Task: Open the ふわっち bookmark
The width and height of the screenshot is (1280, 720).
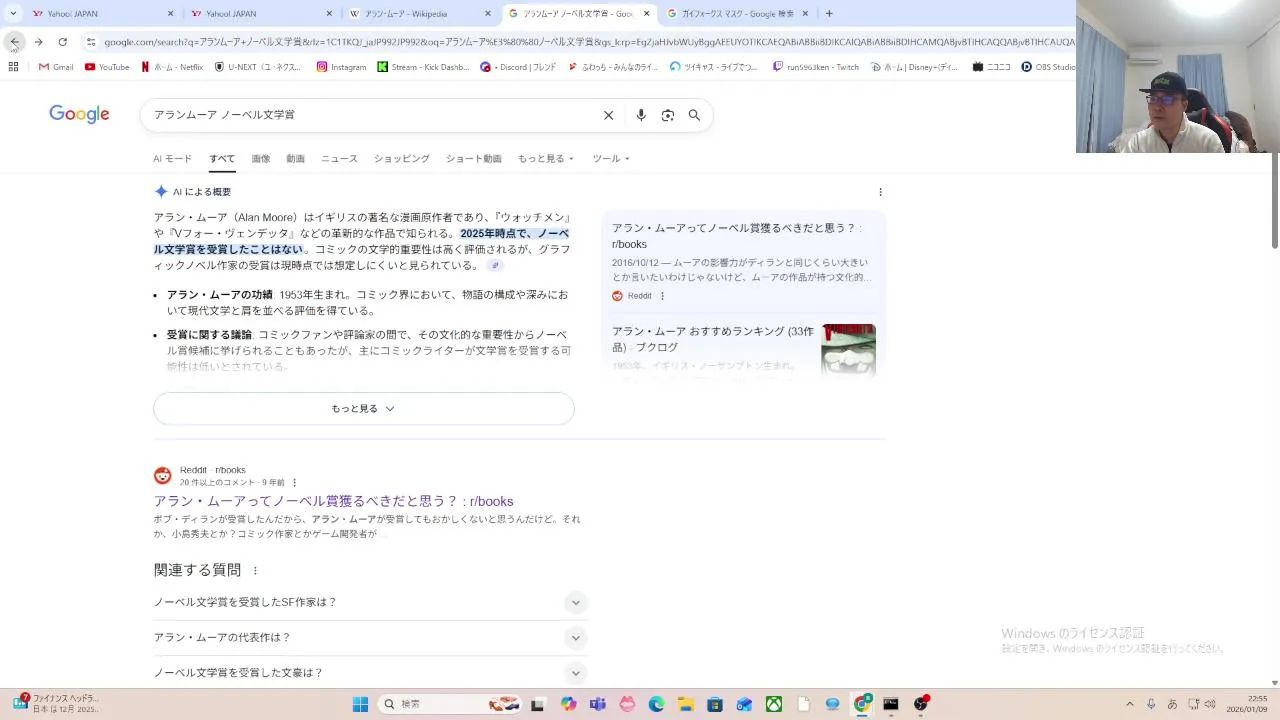Action: (613, 67)
